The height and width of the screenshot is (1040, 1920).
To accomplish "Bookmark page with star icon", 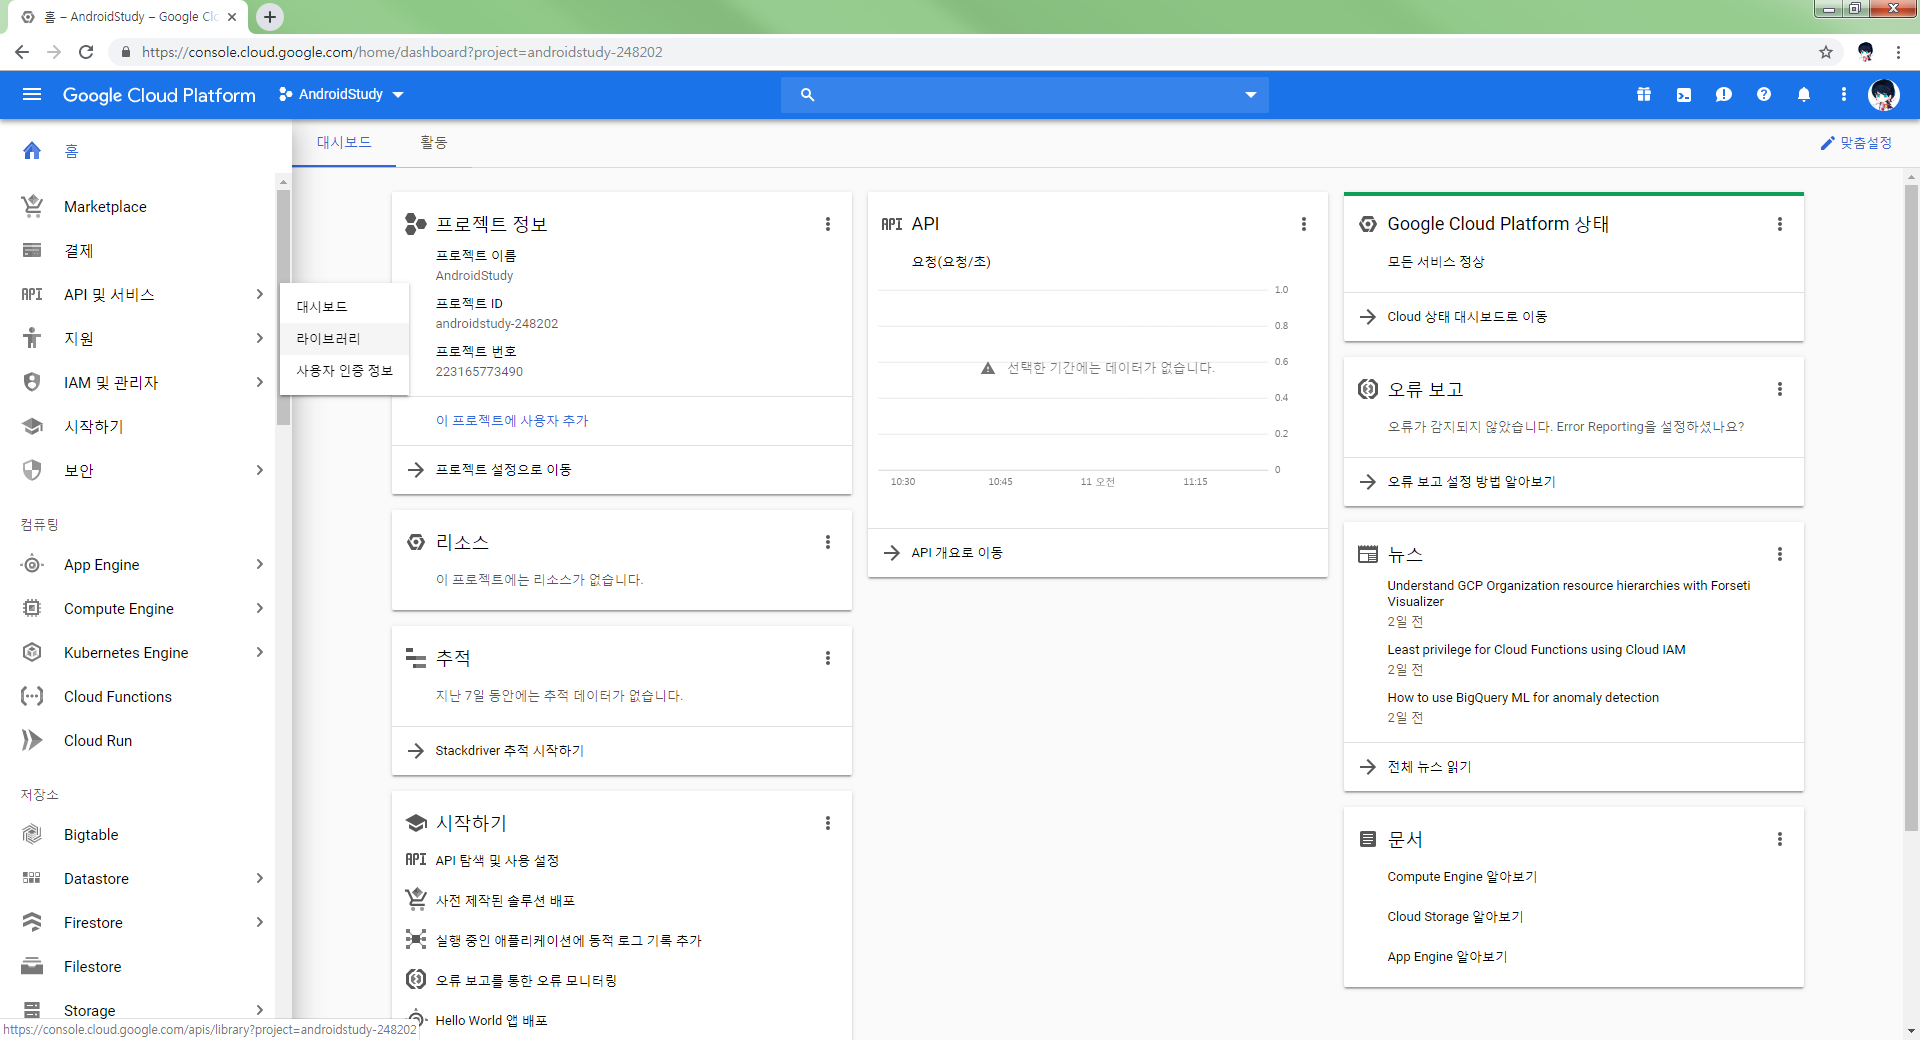I will [x=1826, y=52].
